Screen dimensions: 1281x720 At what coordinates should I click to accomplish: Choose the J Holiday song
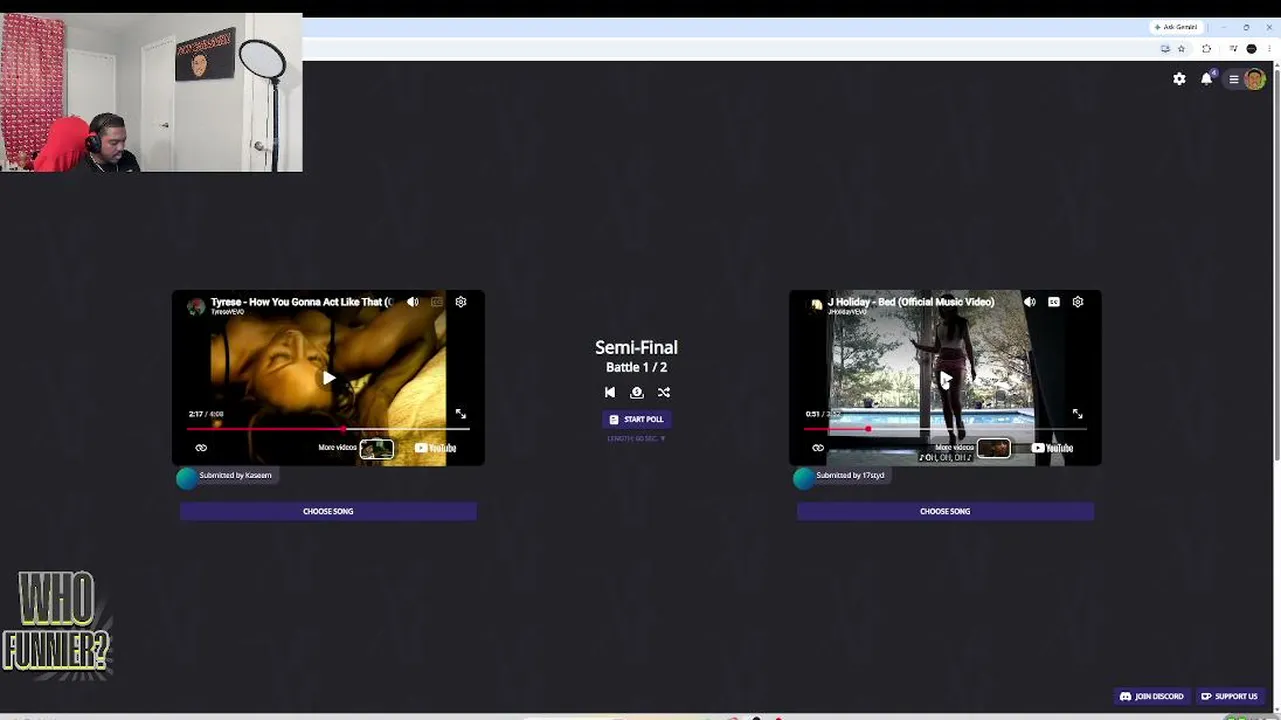click(945, 511)
